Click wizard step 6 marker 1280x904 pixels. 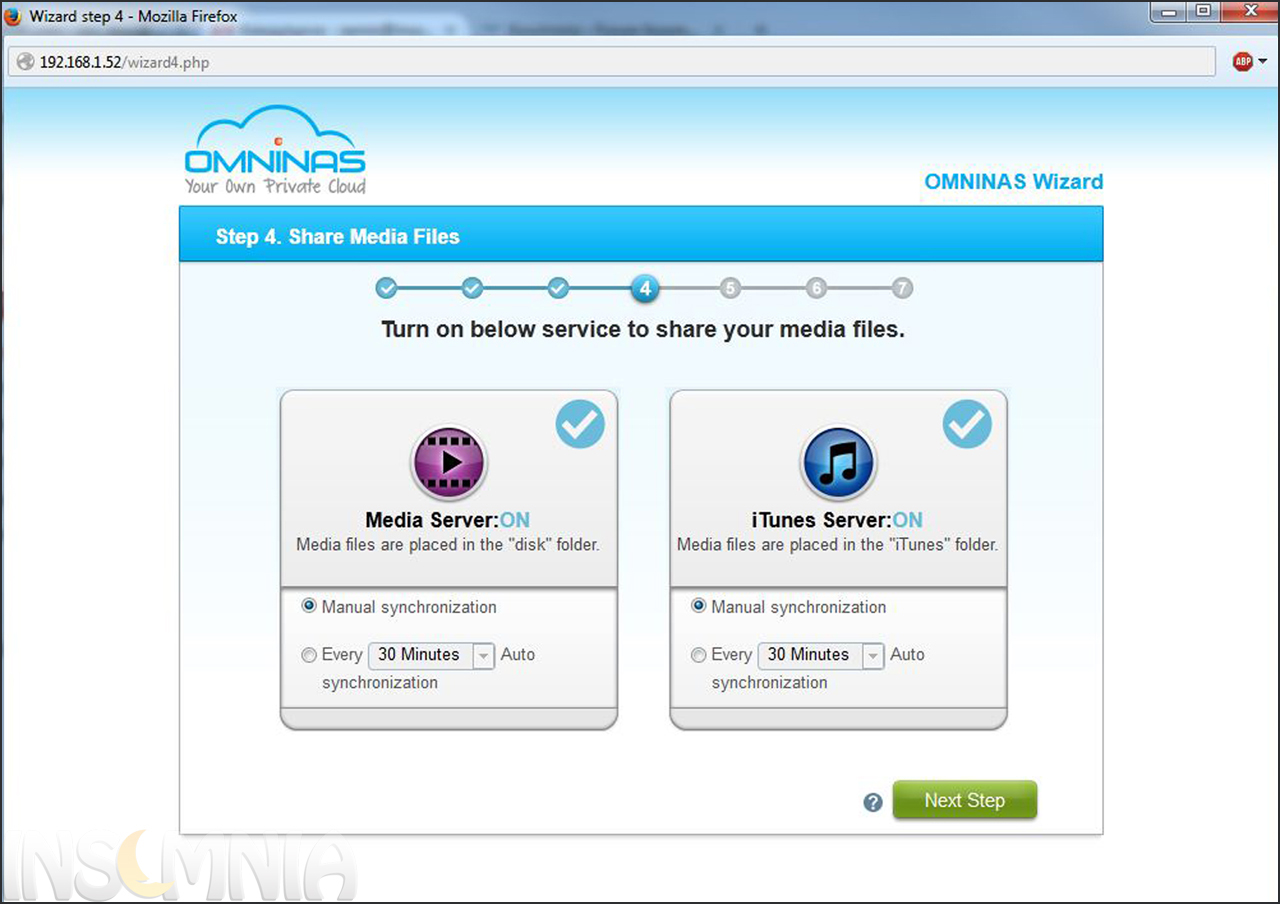click(816, 289)
